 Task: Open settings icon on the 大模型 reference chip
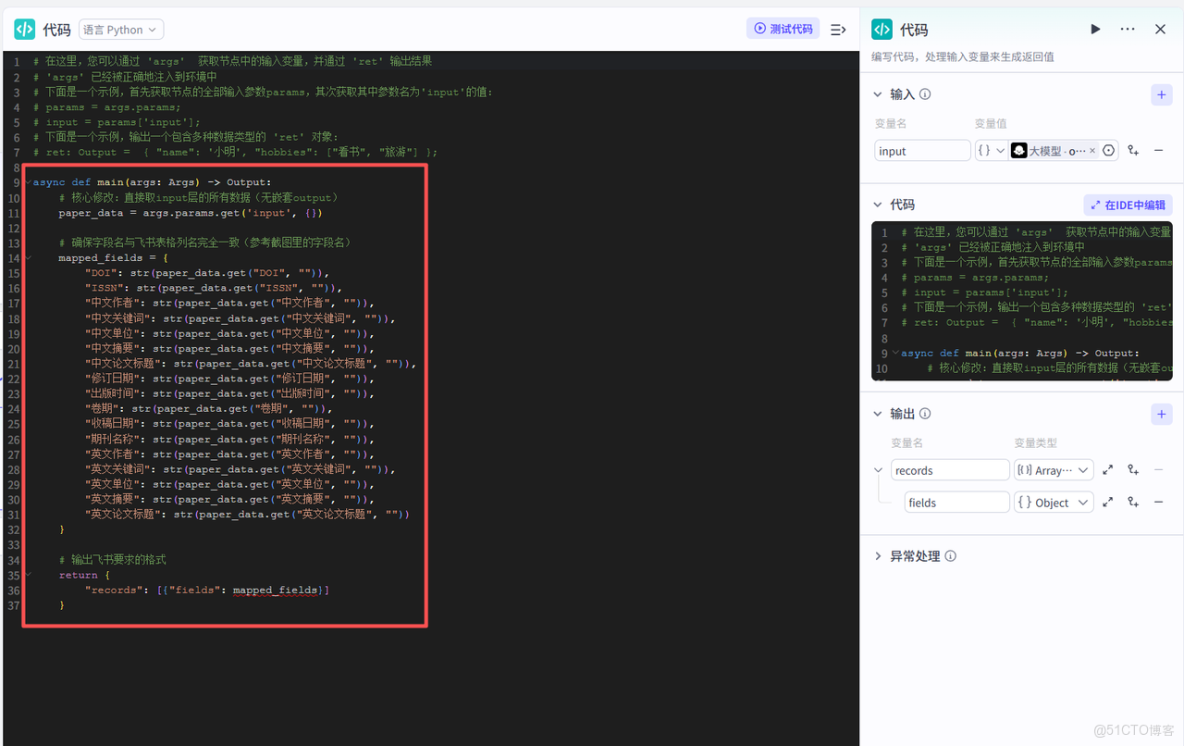[x=1109, y=150]
